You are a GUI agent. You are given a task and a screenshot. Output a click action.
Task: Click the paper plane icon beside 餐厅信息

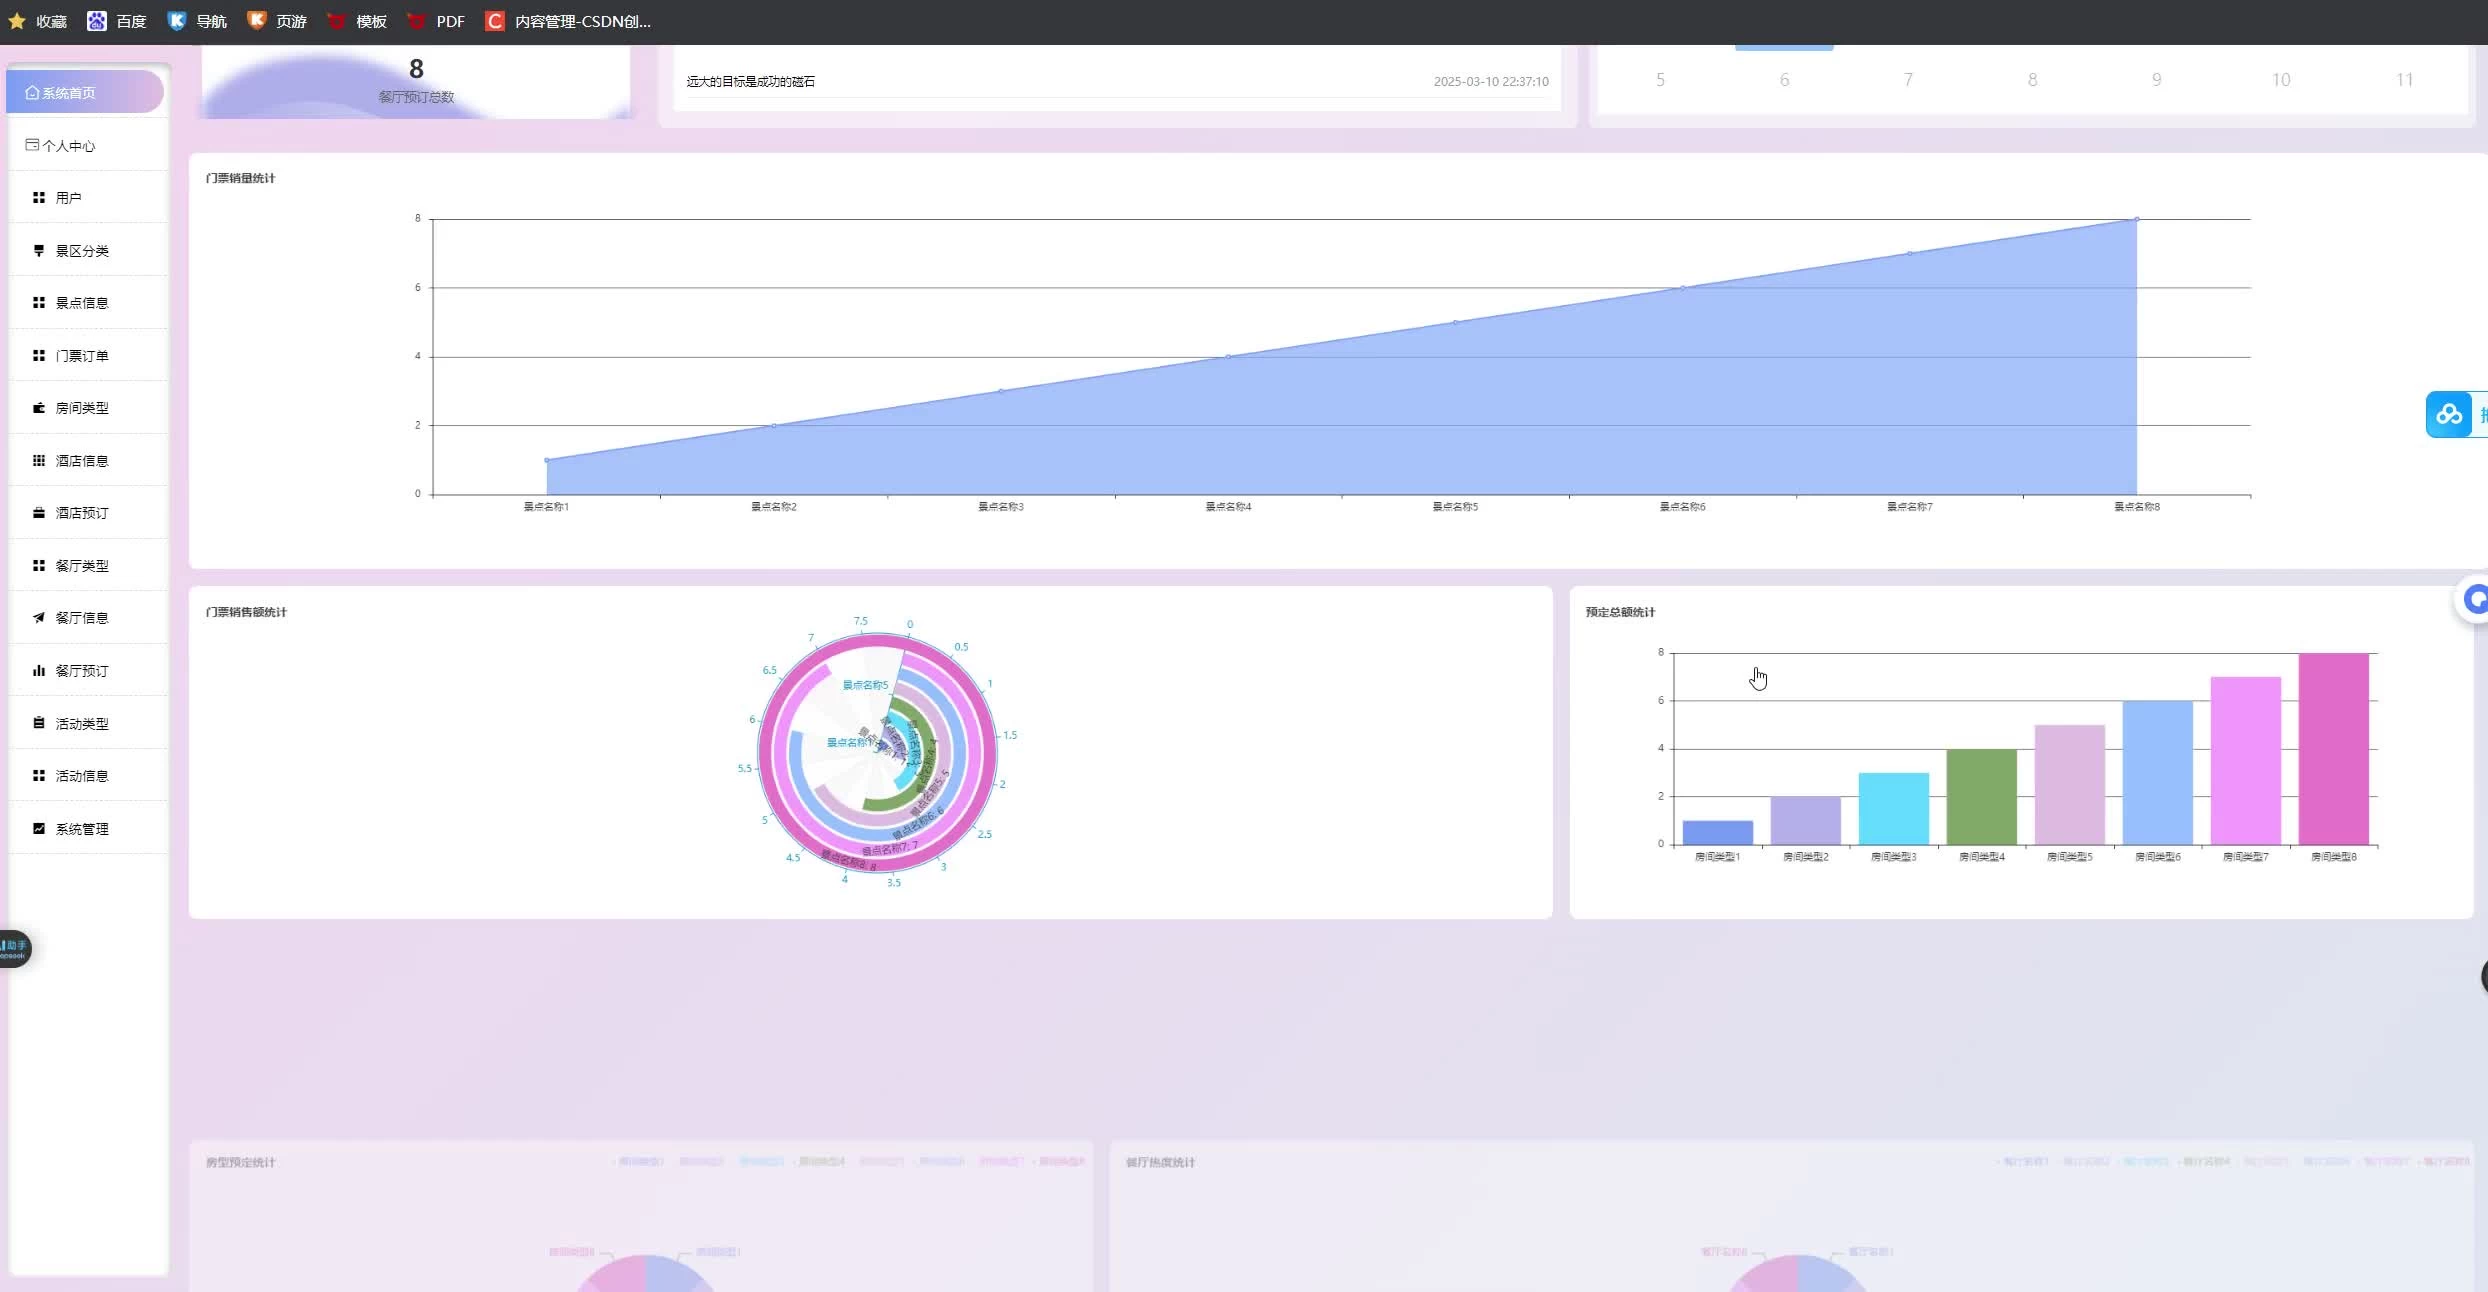(x=39, y=618)
